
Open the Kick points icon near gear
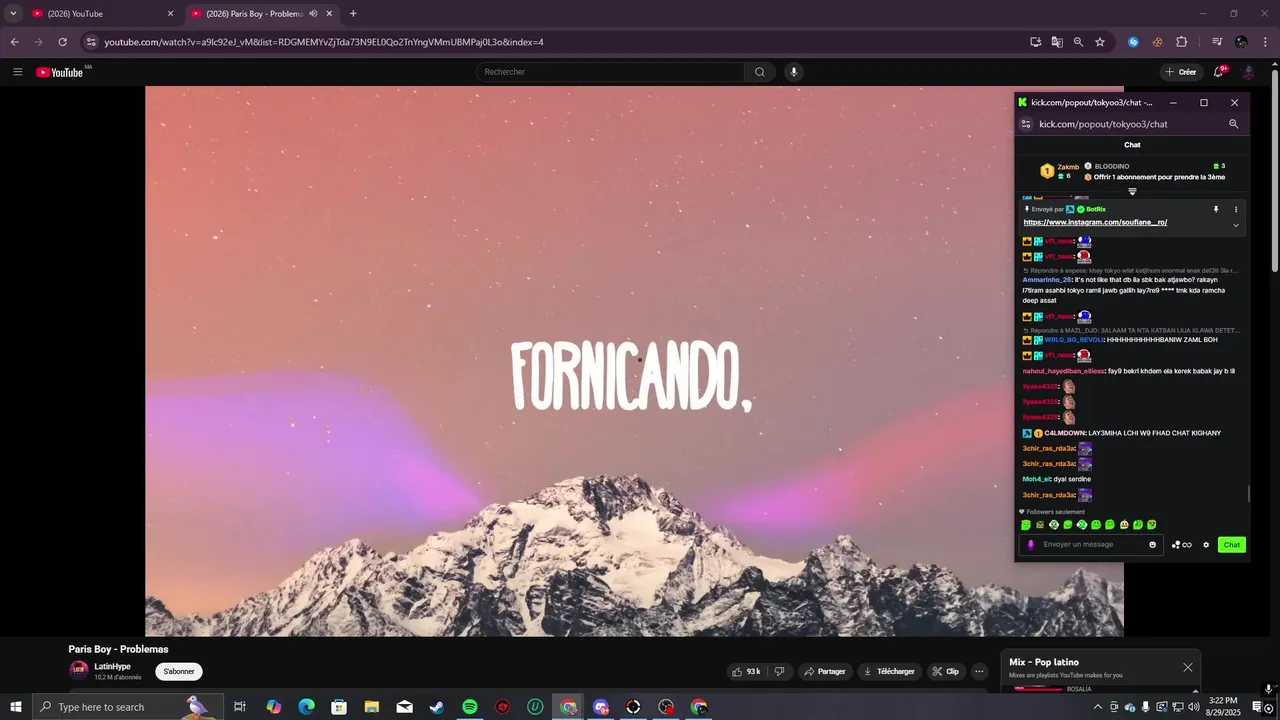[1181, 545]
